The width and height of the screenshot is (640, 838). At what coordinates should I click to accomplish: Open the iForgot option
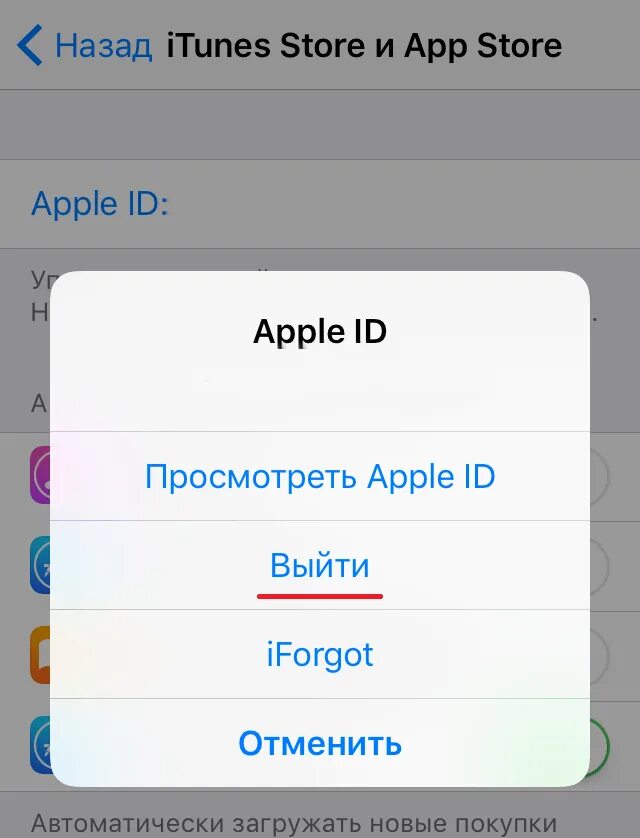320,654
